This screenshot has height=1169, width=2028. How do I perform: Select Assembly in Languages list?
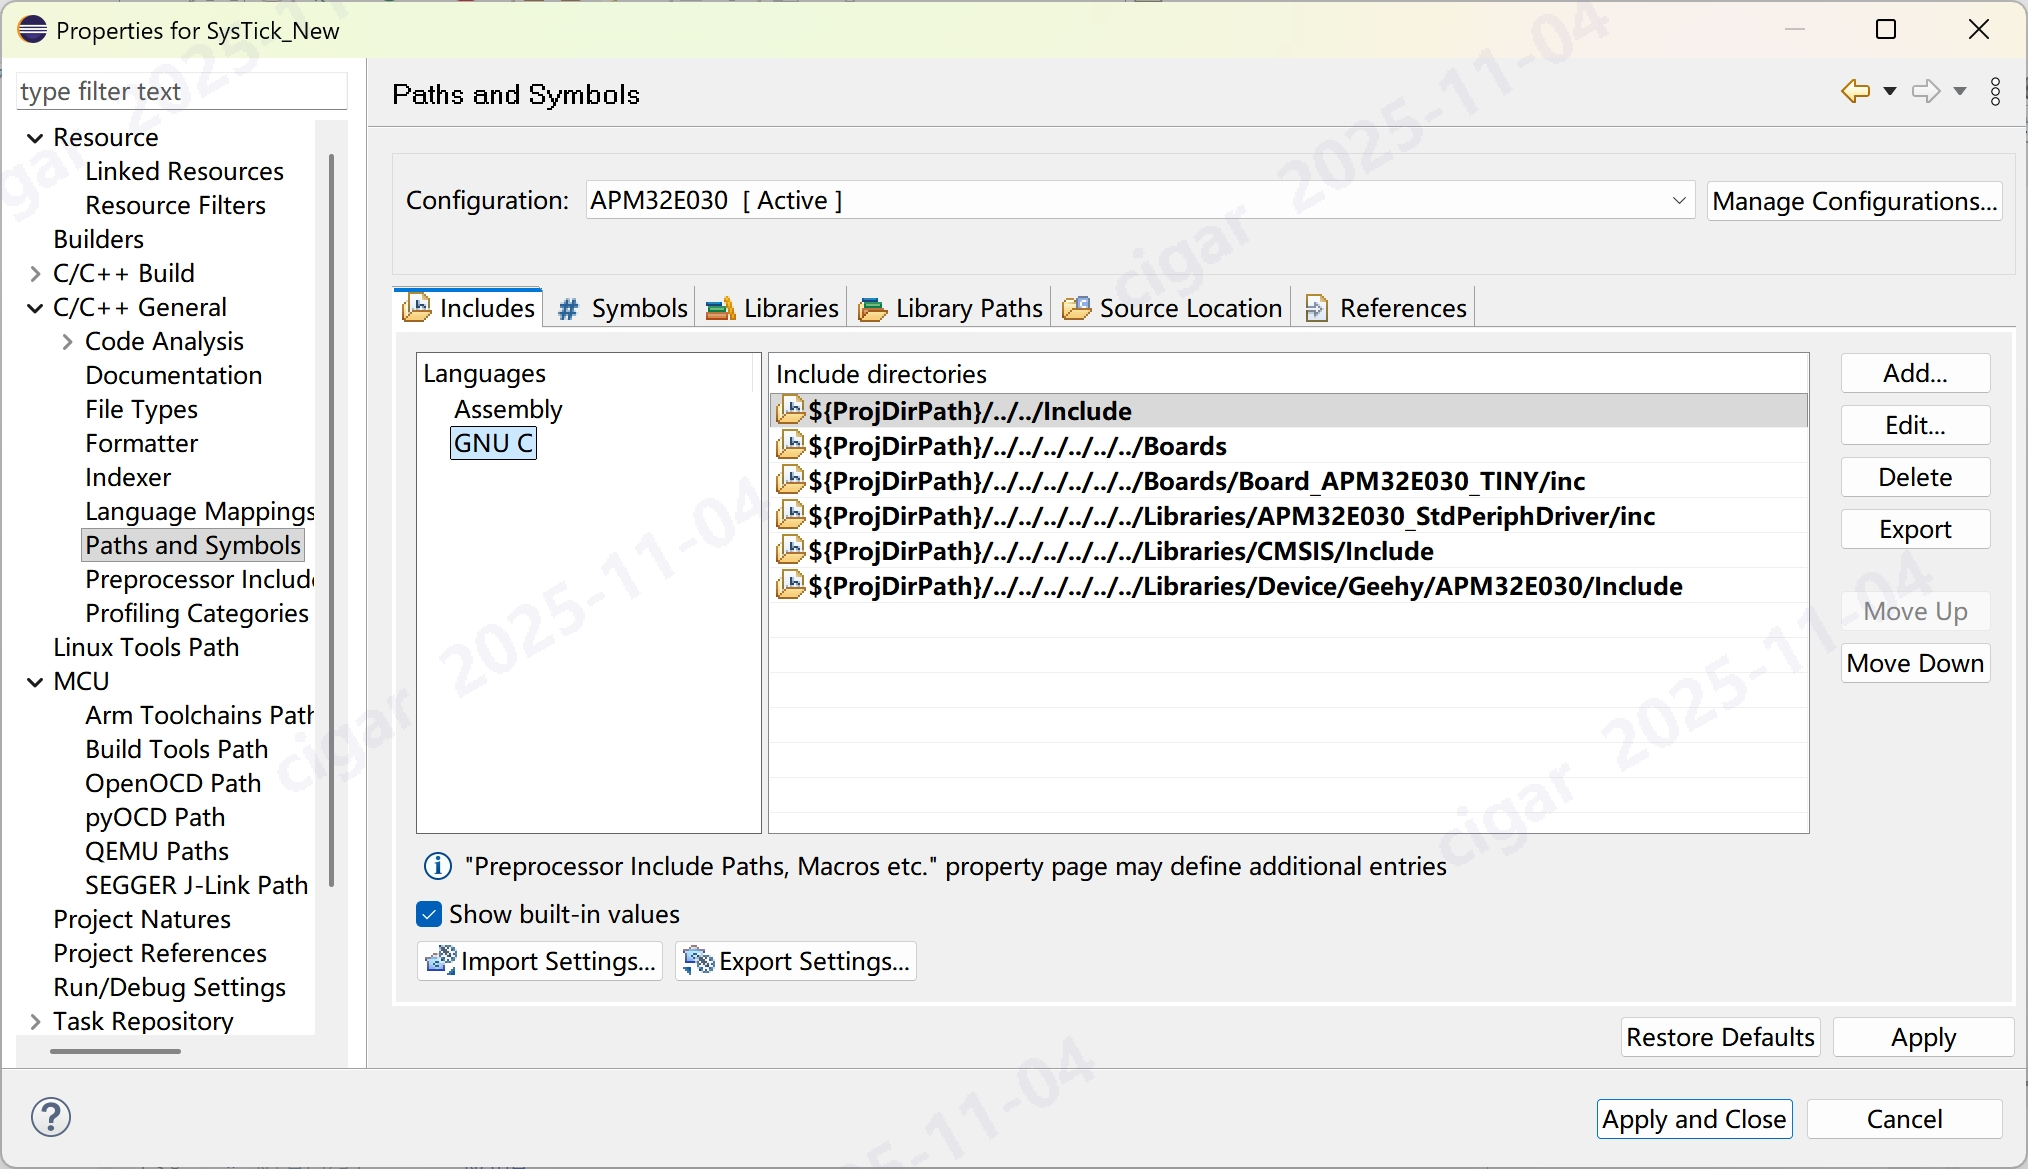point(508,409)
